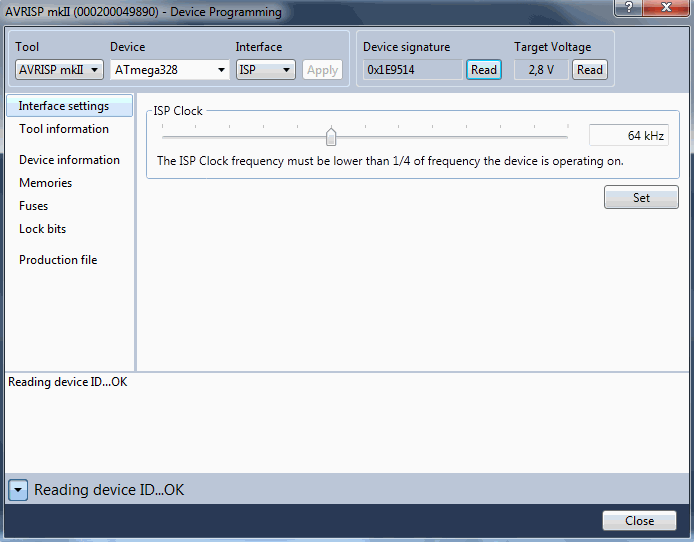Open the Device information page

(x=69, y=160)
